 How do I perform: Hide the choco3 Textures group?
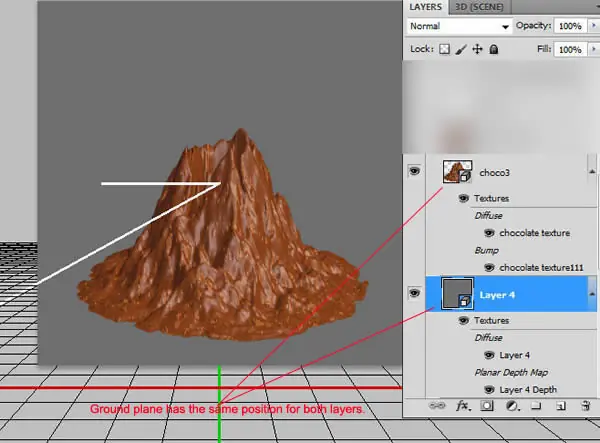coord(463,198)
